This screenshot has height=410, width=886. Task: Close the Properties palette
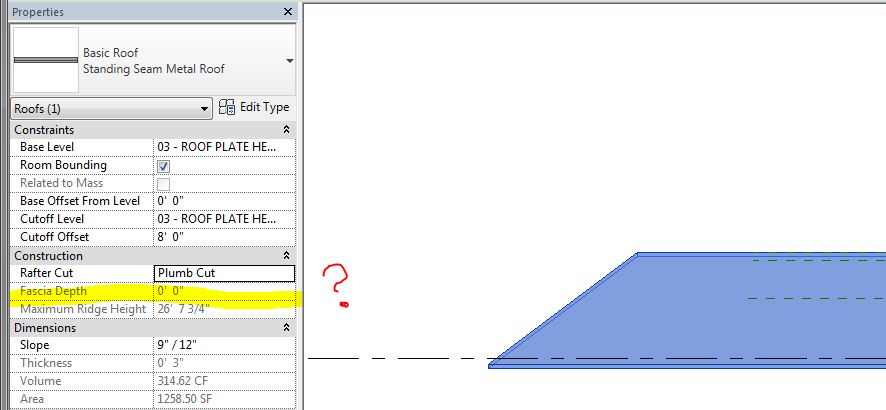(x=288, y=11)
